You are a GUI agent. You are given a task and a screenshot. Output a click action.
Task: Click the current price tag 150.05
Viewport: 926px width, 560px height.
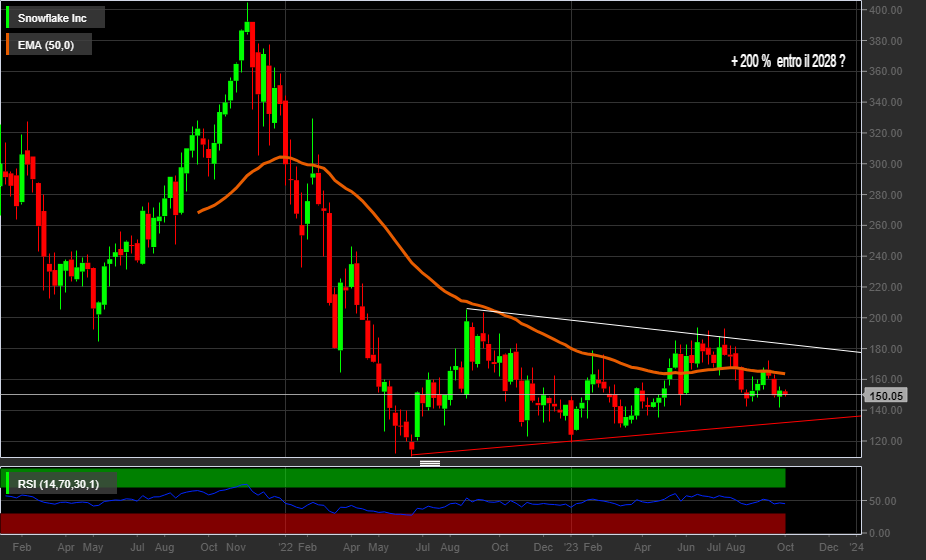885,396
